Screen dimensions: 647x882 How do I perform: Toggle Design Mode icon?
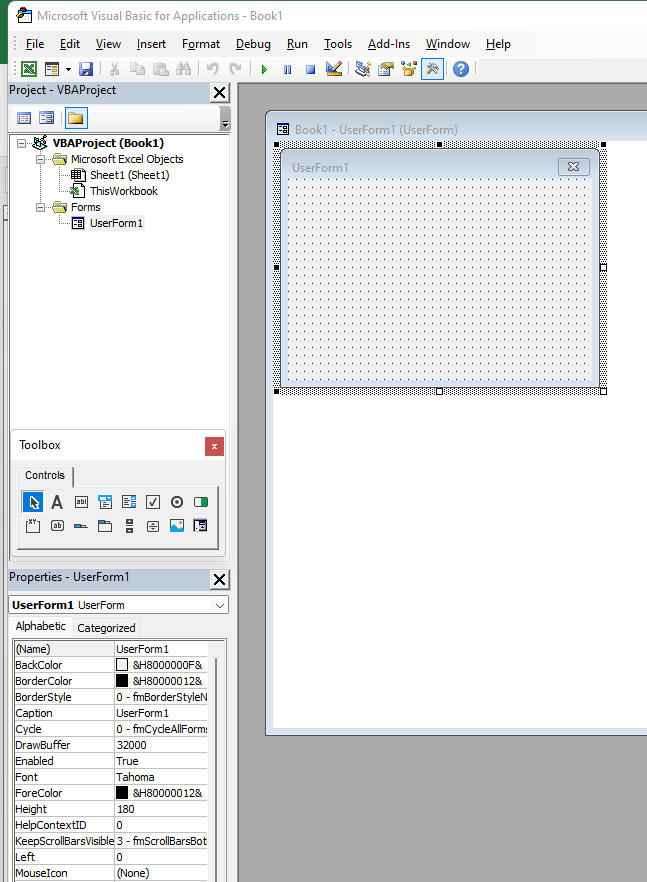point(334,69)
